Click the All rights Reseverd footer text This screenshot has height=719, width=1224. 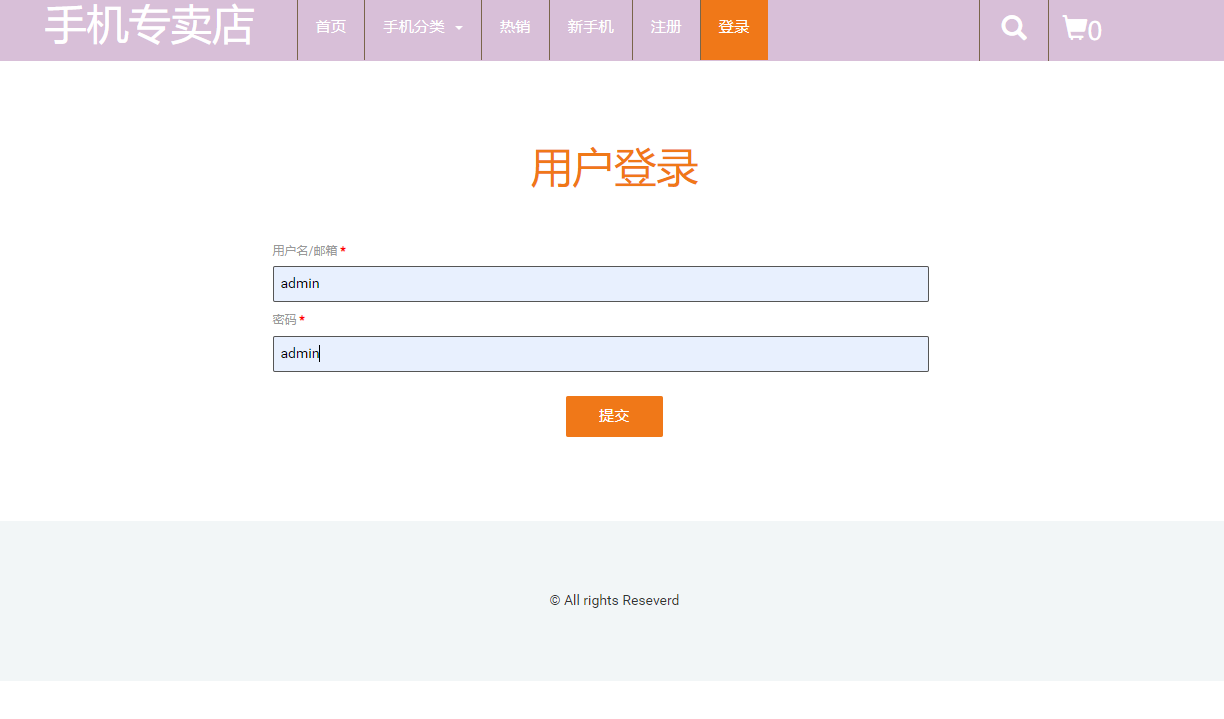point(614,600)
